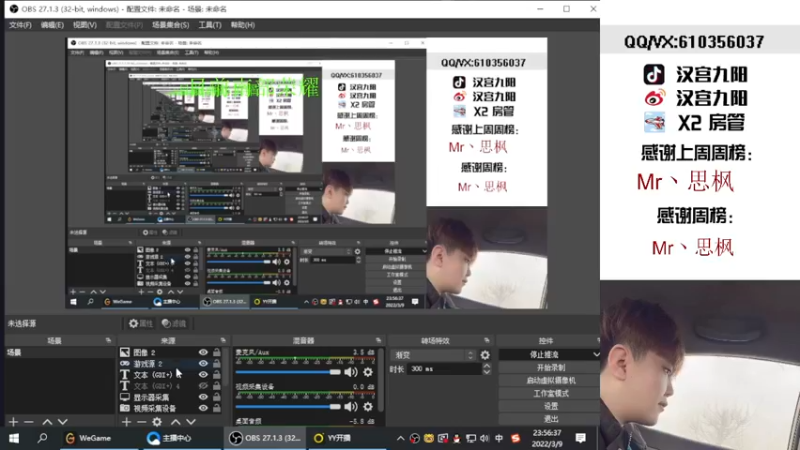Adjust the 视频采集设备 volume slider
Image resolution: width=800 pixels, height=450 pixels.
click(288, 407)
